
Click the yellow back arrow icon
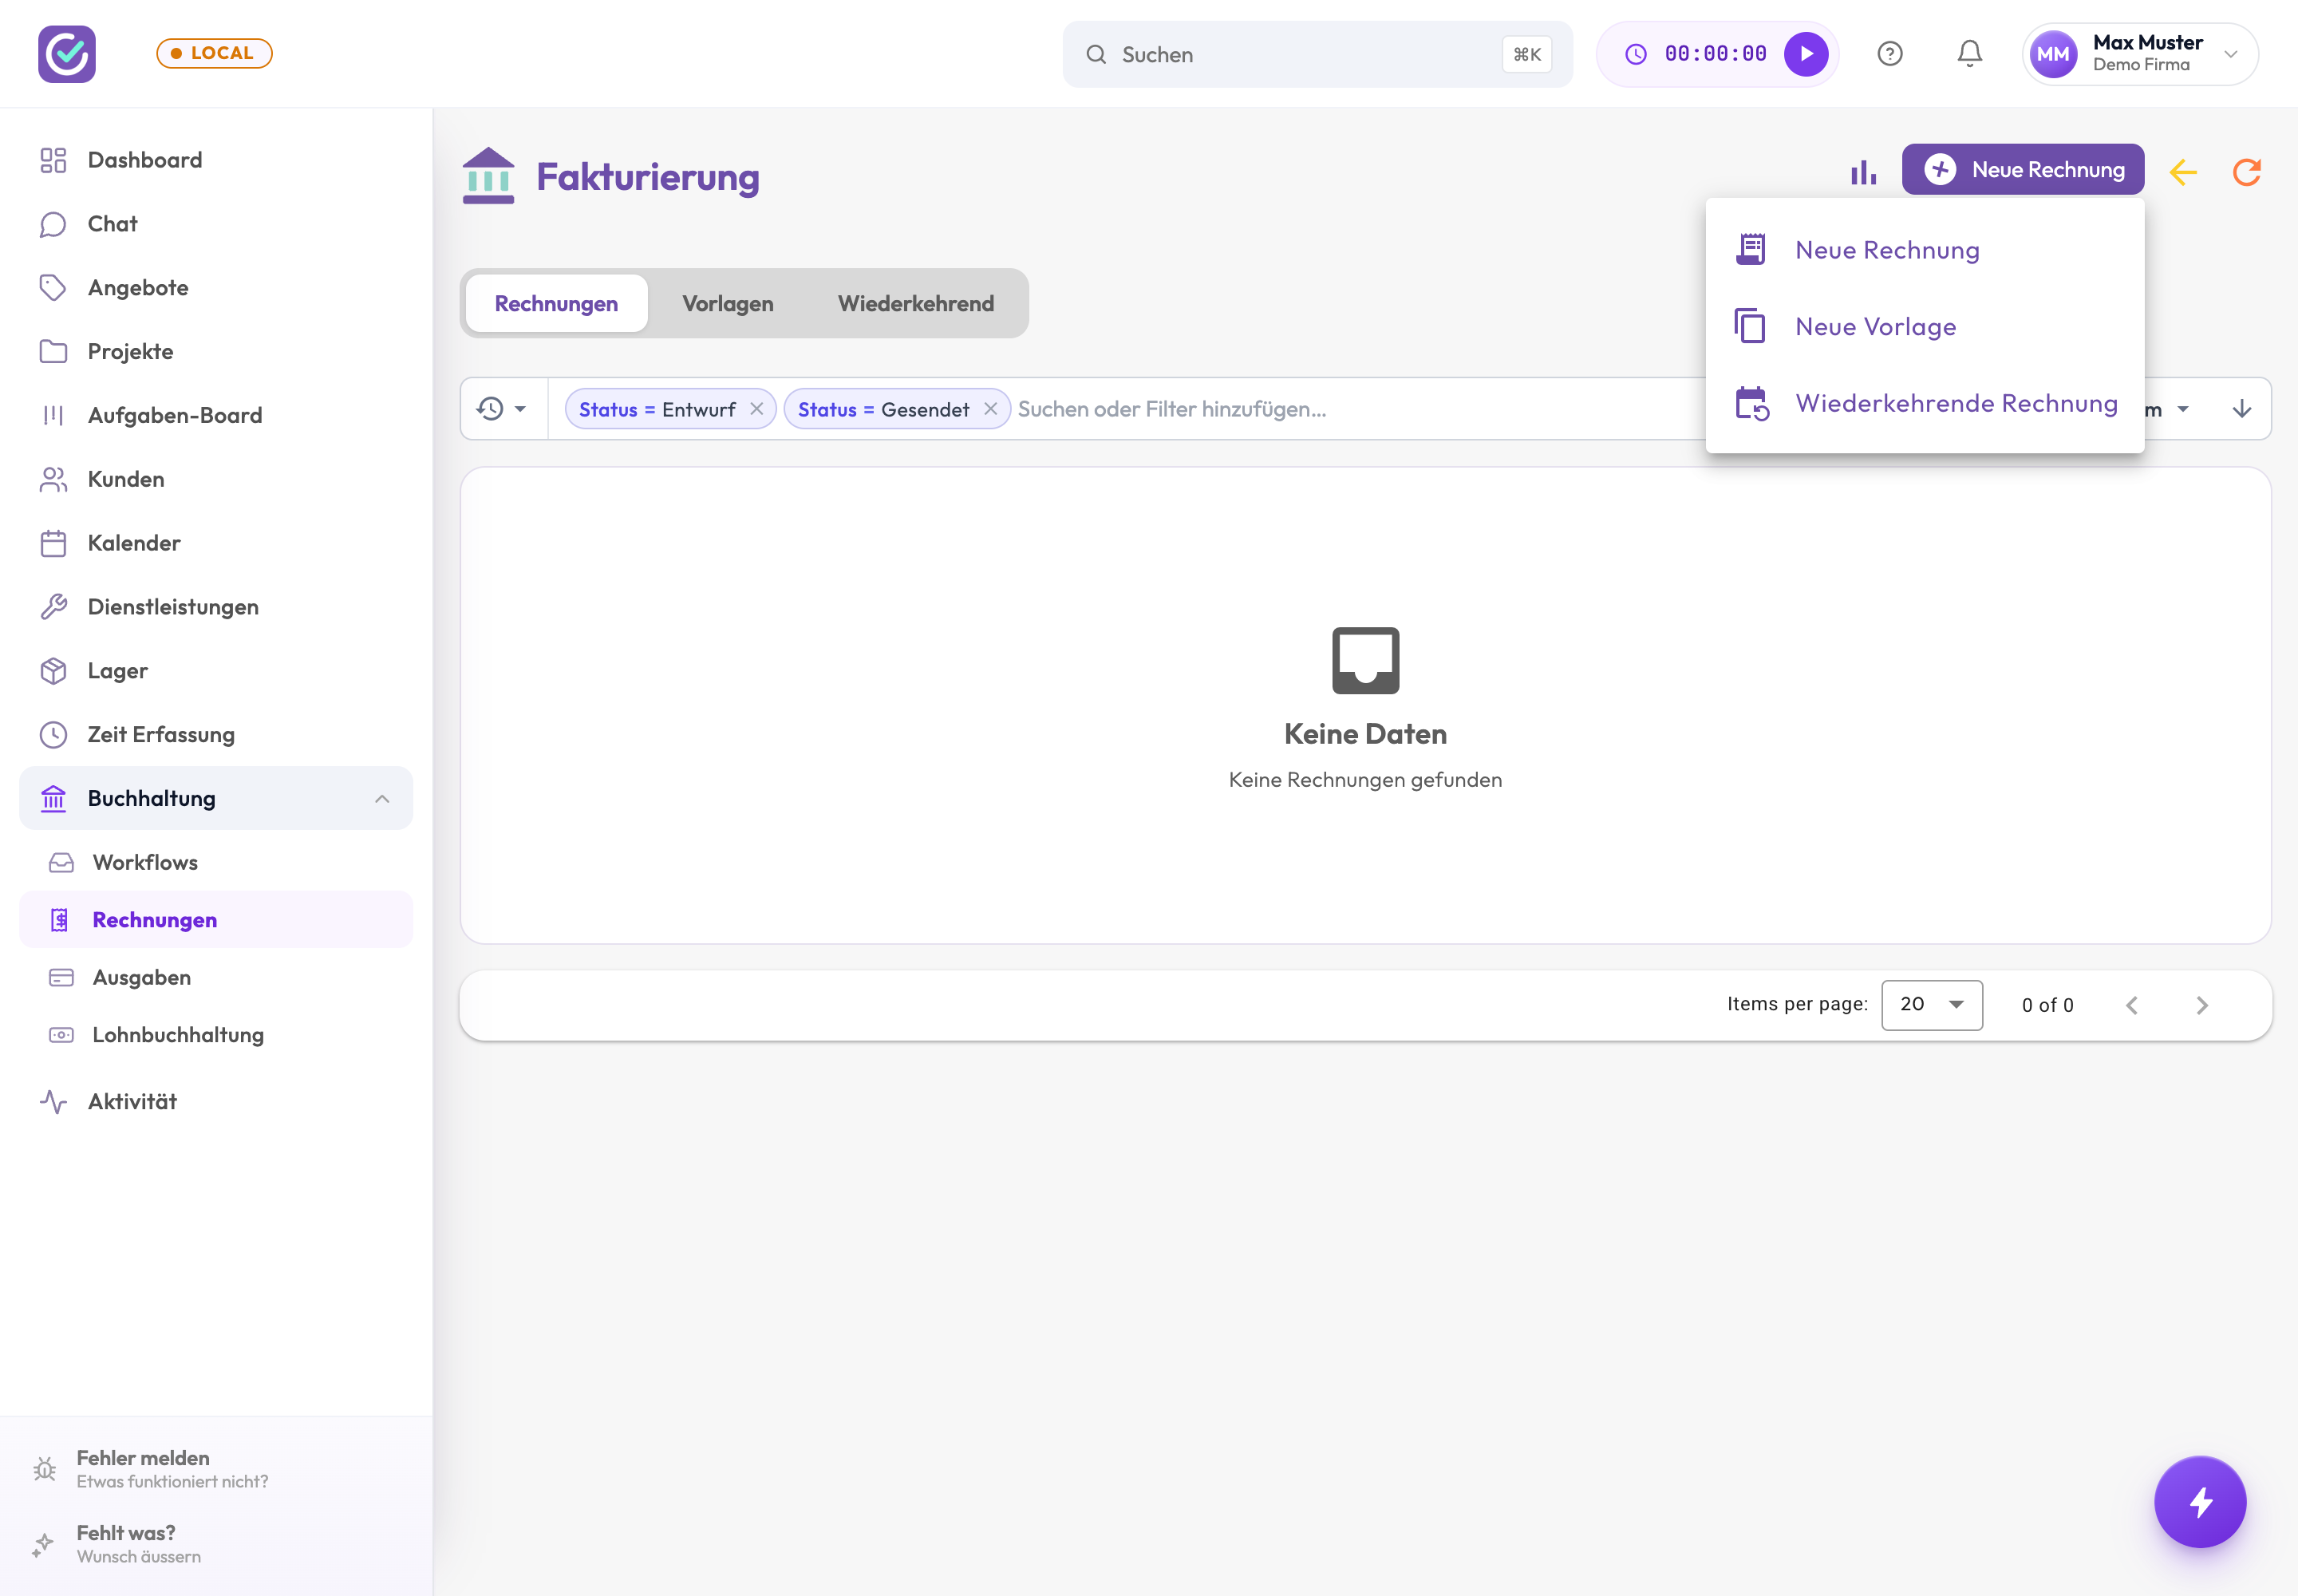click(2183, 172)
